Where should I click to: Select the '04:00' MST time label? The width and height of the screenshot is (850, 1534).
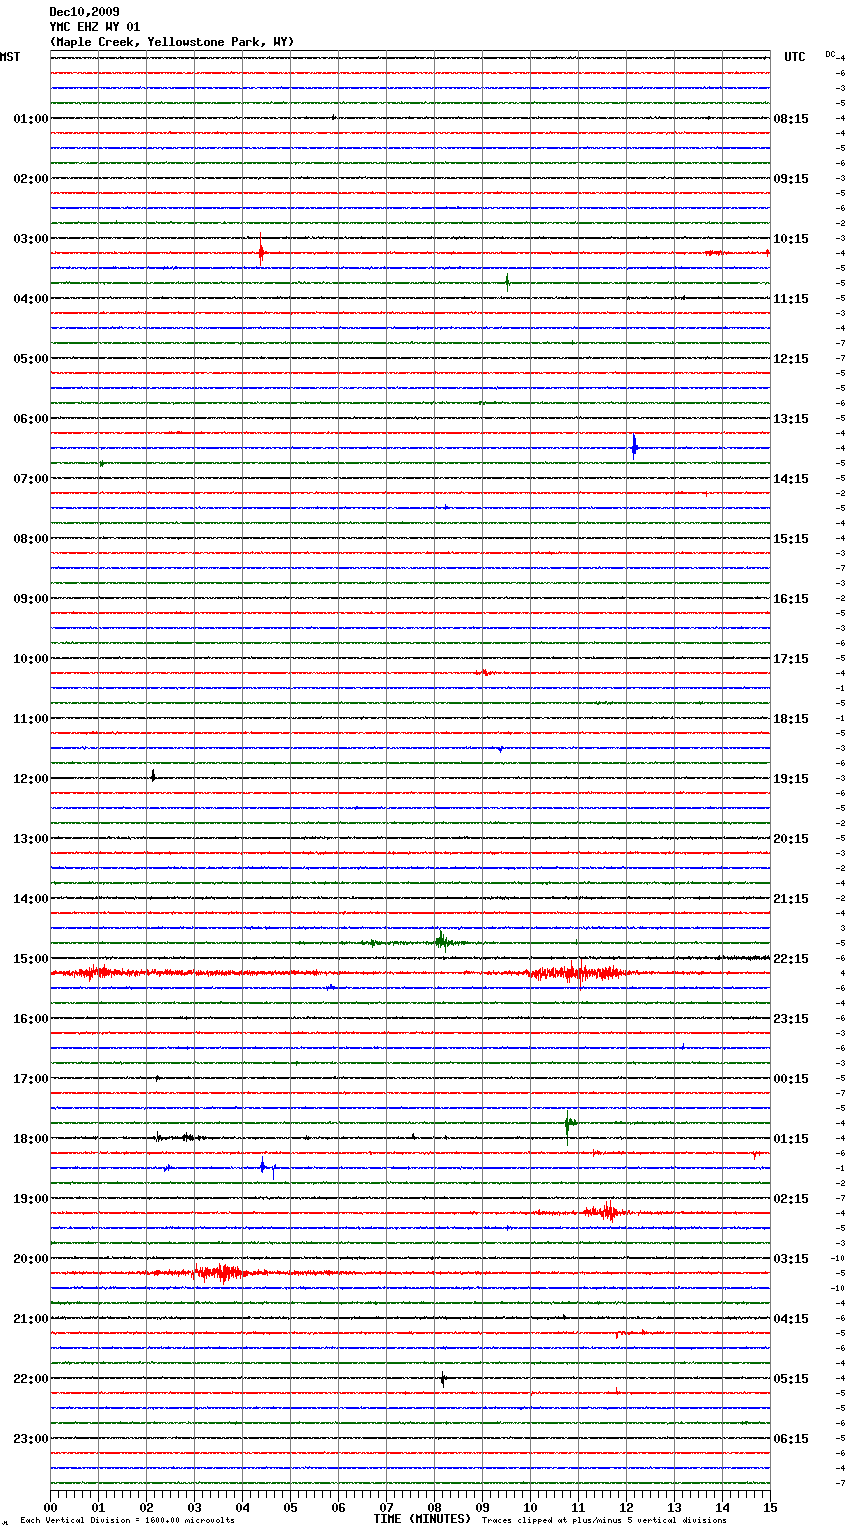[31, 299]
